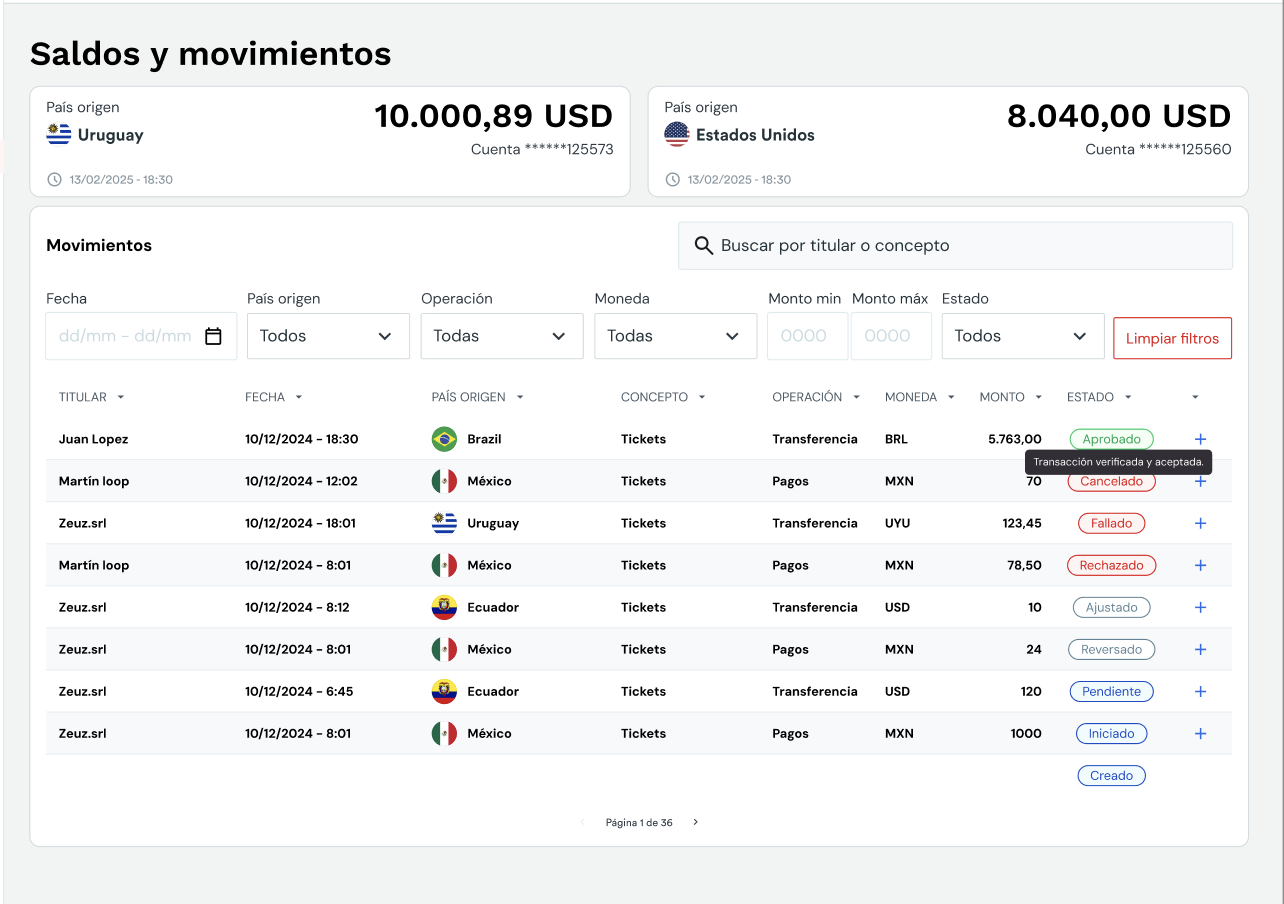1284x904 pixels.
Task: Sort by TITULAR column header
Action: tap(92, 397)
